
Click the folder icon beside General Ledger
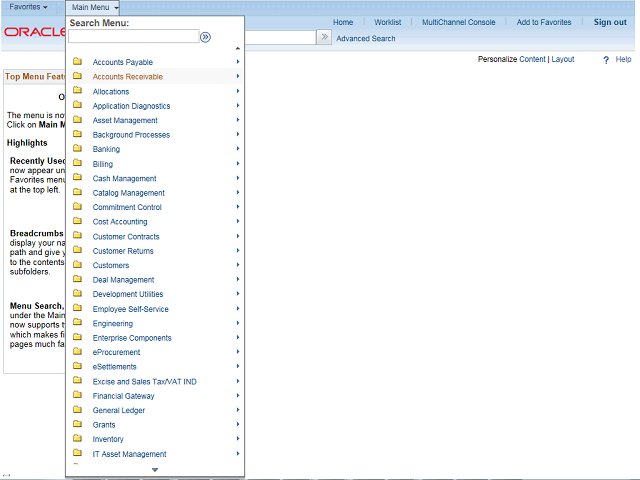[x=77, y=410]
